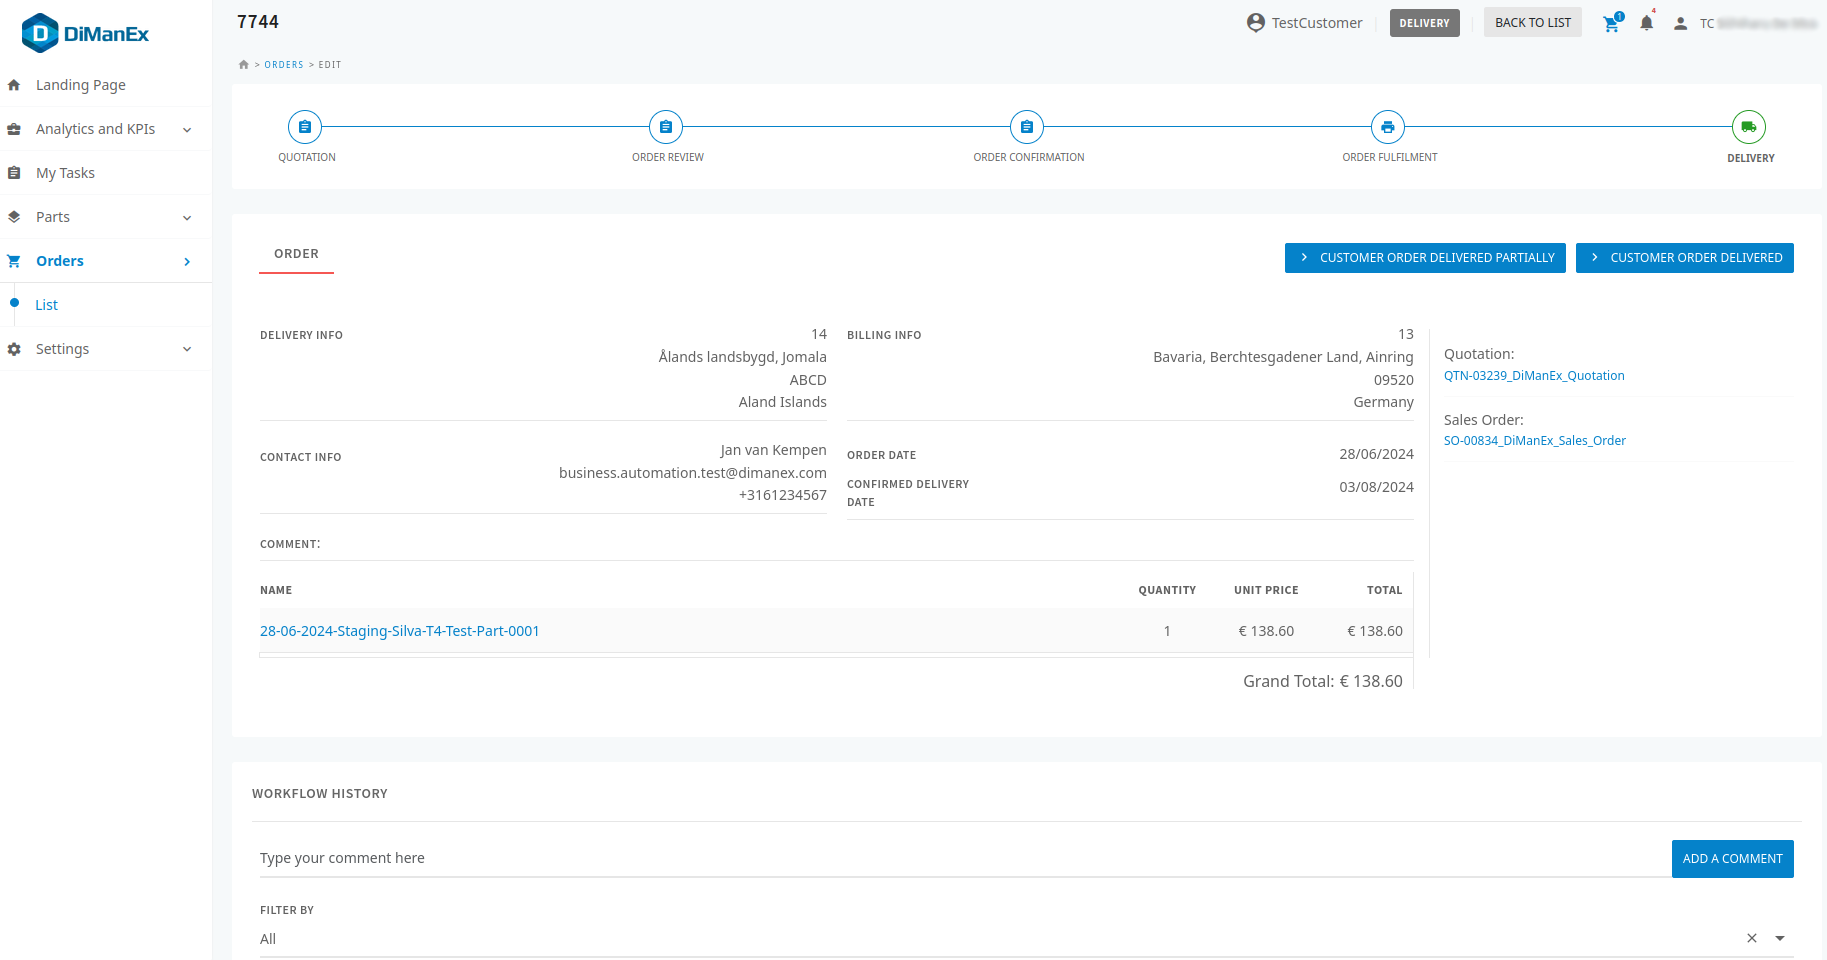The width and height of the screenshot is (1827, 960).
Task: Select the Quotation step icon
Action: click(x=305, y=127)
